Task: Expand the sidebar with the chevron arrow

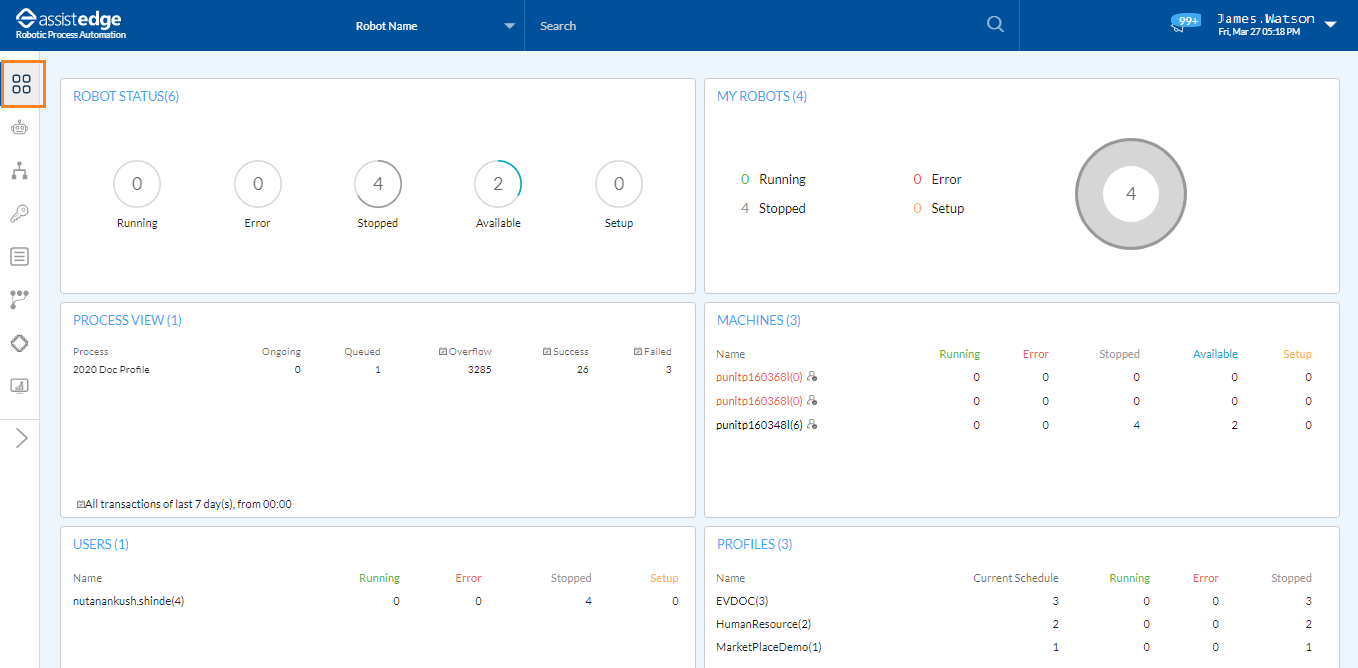Action: (x=21, y=438)
